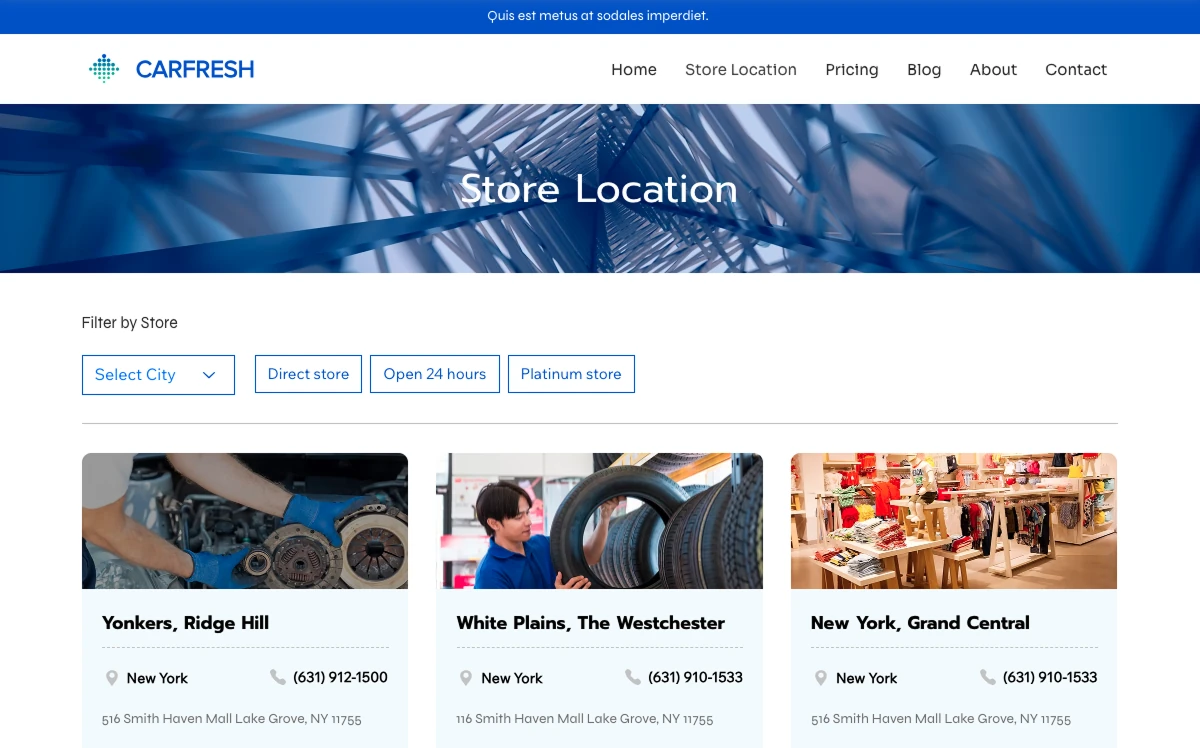Click the location pin in Grand Central card
The width and height of the screenshot is (1200, 748).
tap(821, 678)
